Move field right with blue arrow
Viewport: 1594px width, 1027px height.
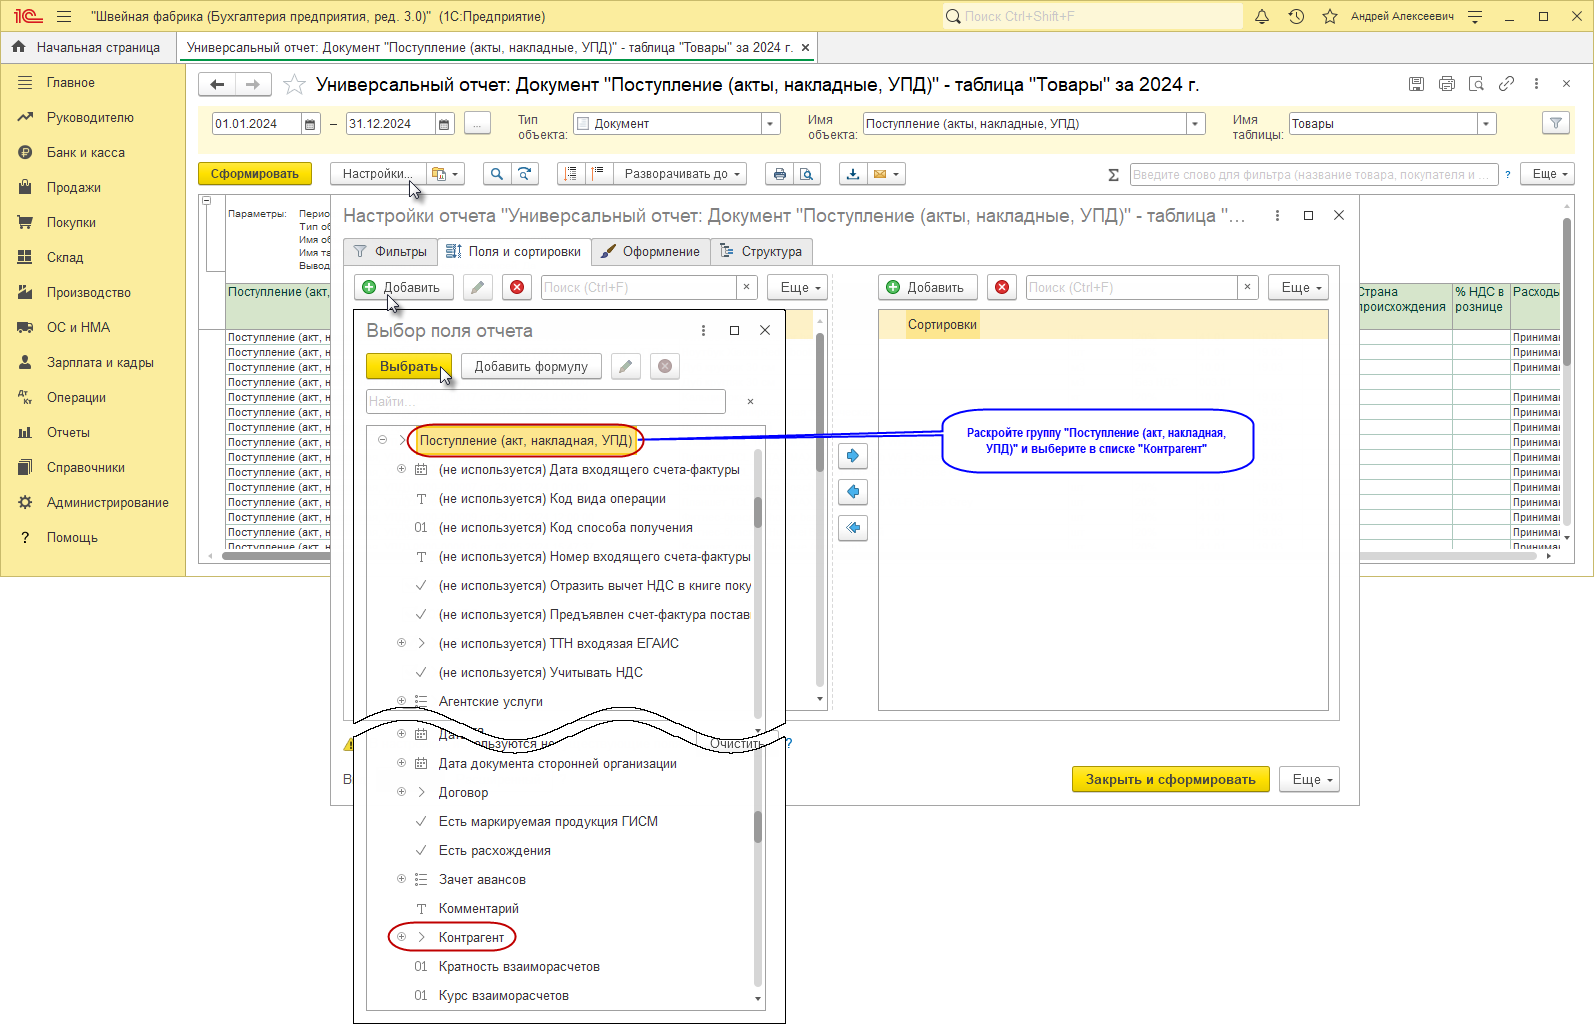click(x=853, y=456)
